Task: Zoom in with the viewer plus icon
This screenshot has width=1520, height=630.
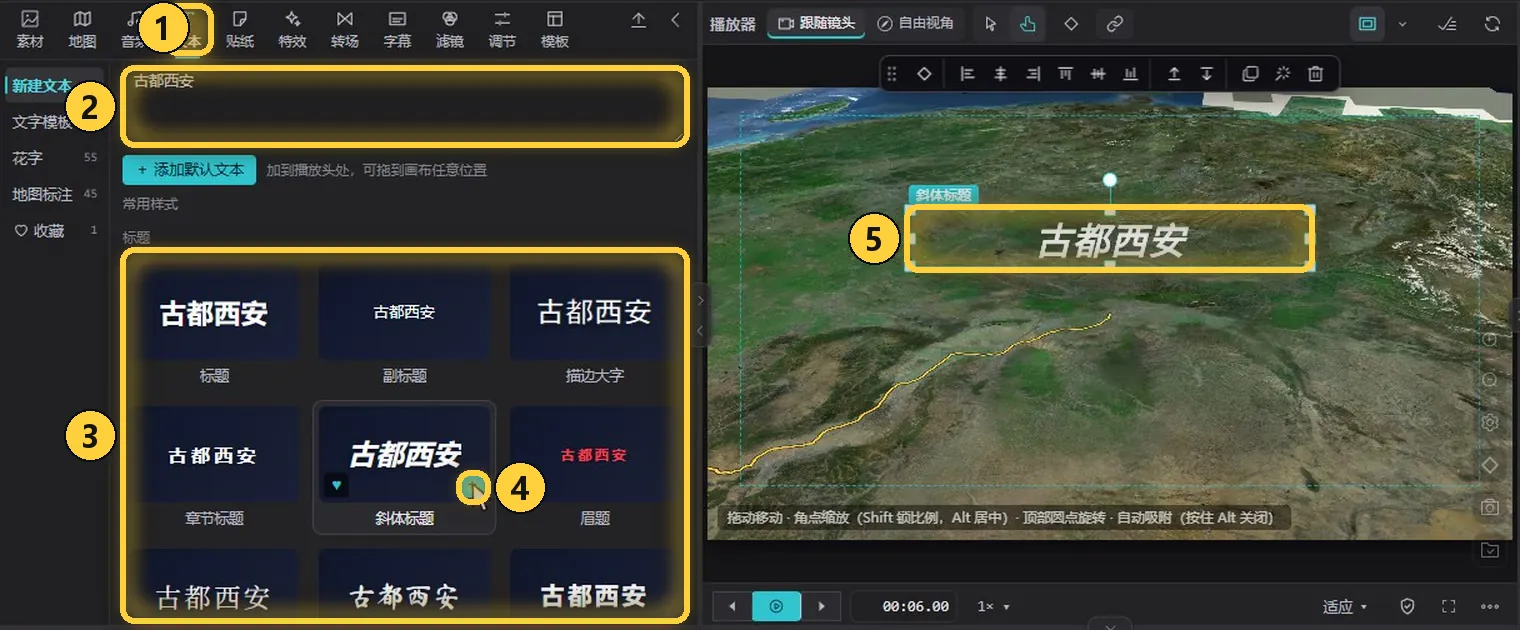Action: (x=1490, y=341)
